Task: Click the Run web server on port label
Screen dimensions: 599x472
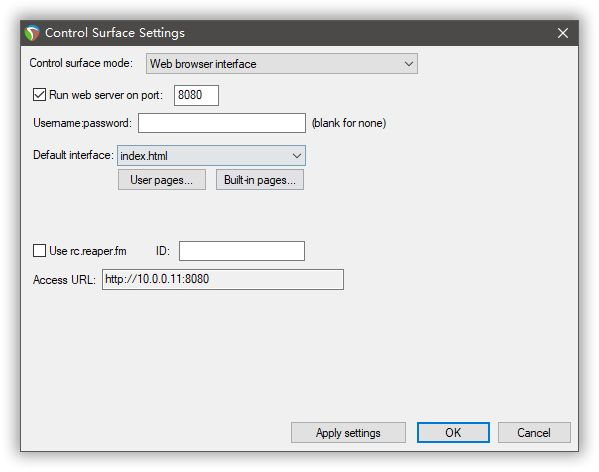Action: (106, 95)
